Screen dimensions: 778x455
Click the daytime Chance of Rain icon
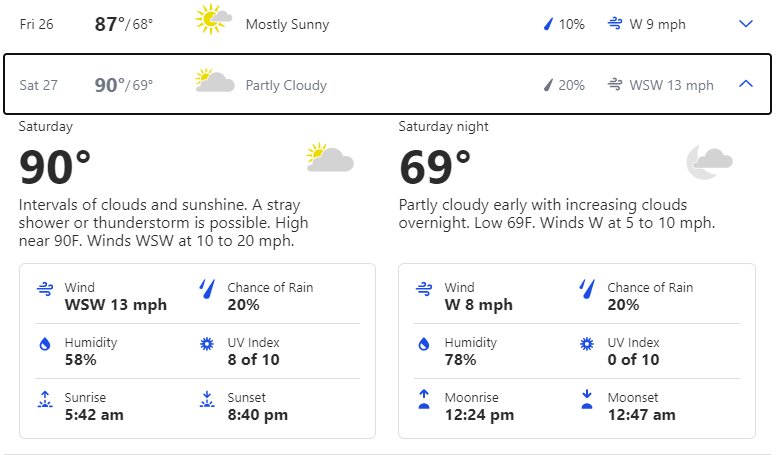[x=207, y=289]
